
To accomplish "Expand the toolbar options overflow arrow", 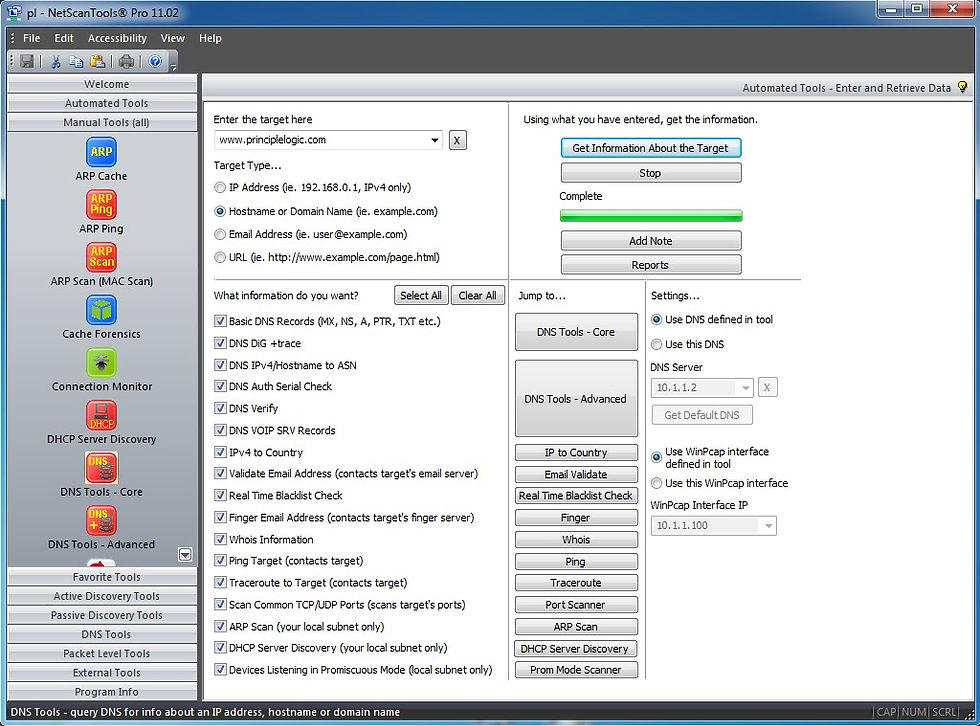I will pos(173,67).
